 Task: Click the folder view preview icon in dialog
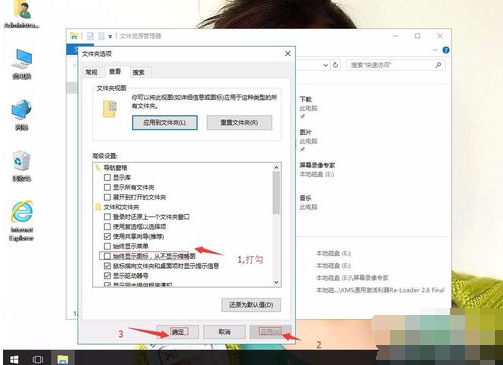(110, 109)
